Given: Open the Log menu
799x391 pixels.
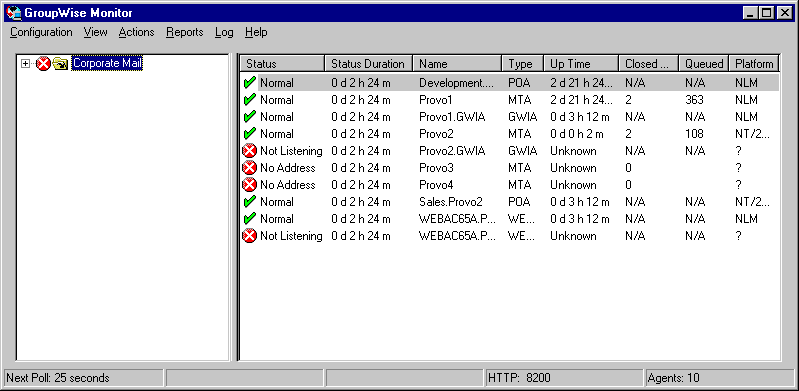Looking at the screenshot, I should click(x=224, y=32).
